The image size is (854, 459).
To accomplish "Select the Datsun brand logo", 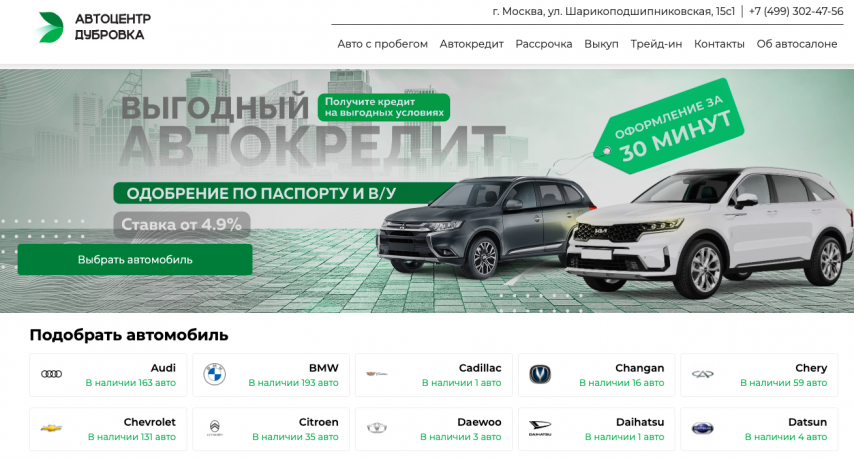I will pyautogui.click(x=703, y=429).
